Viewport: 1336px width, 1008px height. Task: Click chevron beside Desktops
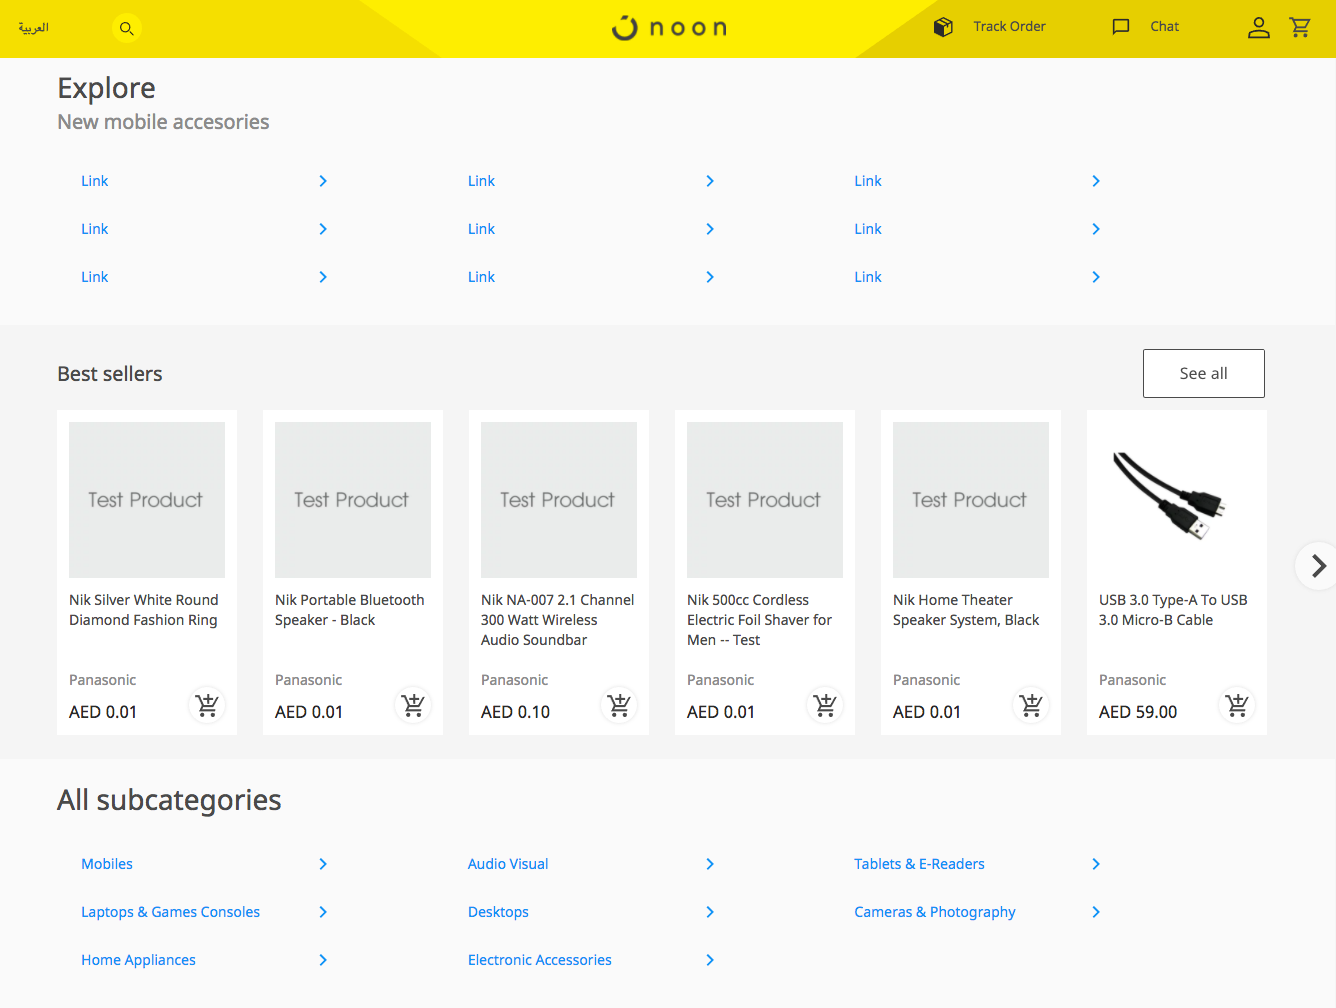(710, 912)
